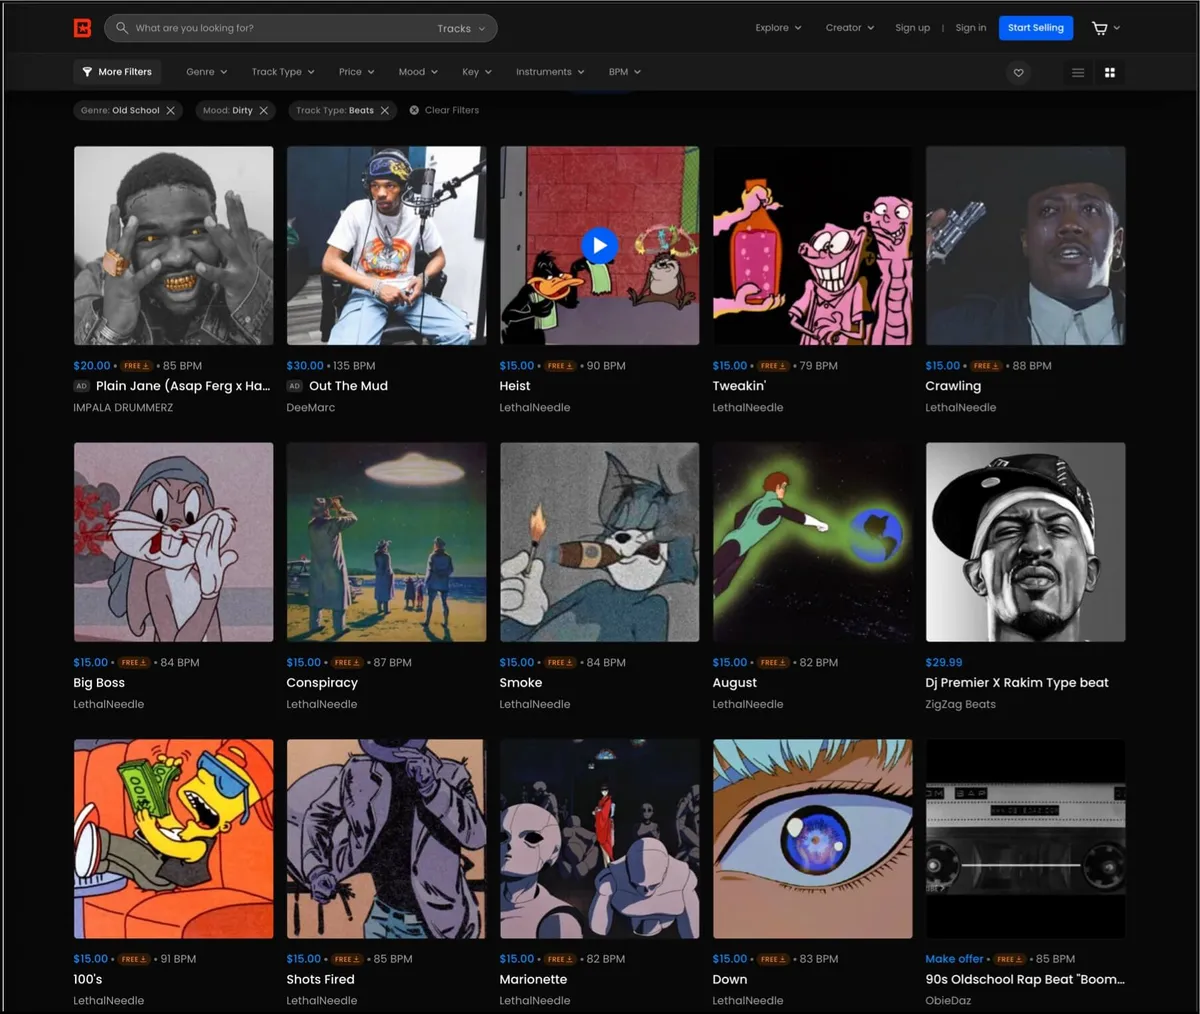This screenshot has height=1014, width=1200.
Task: Open the ObieDaz producer link
Action: [948, 1000]
